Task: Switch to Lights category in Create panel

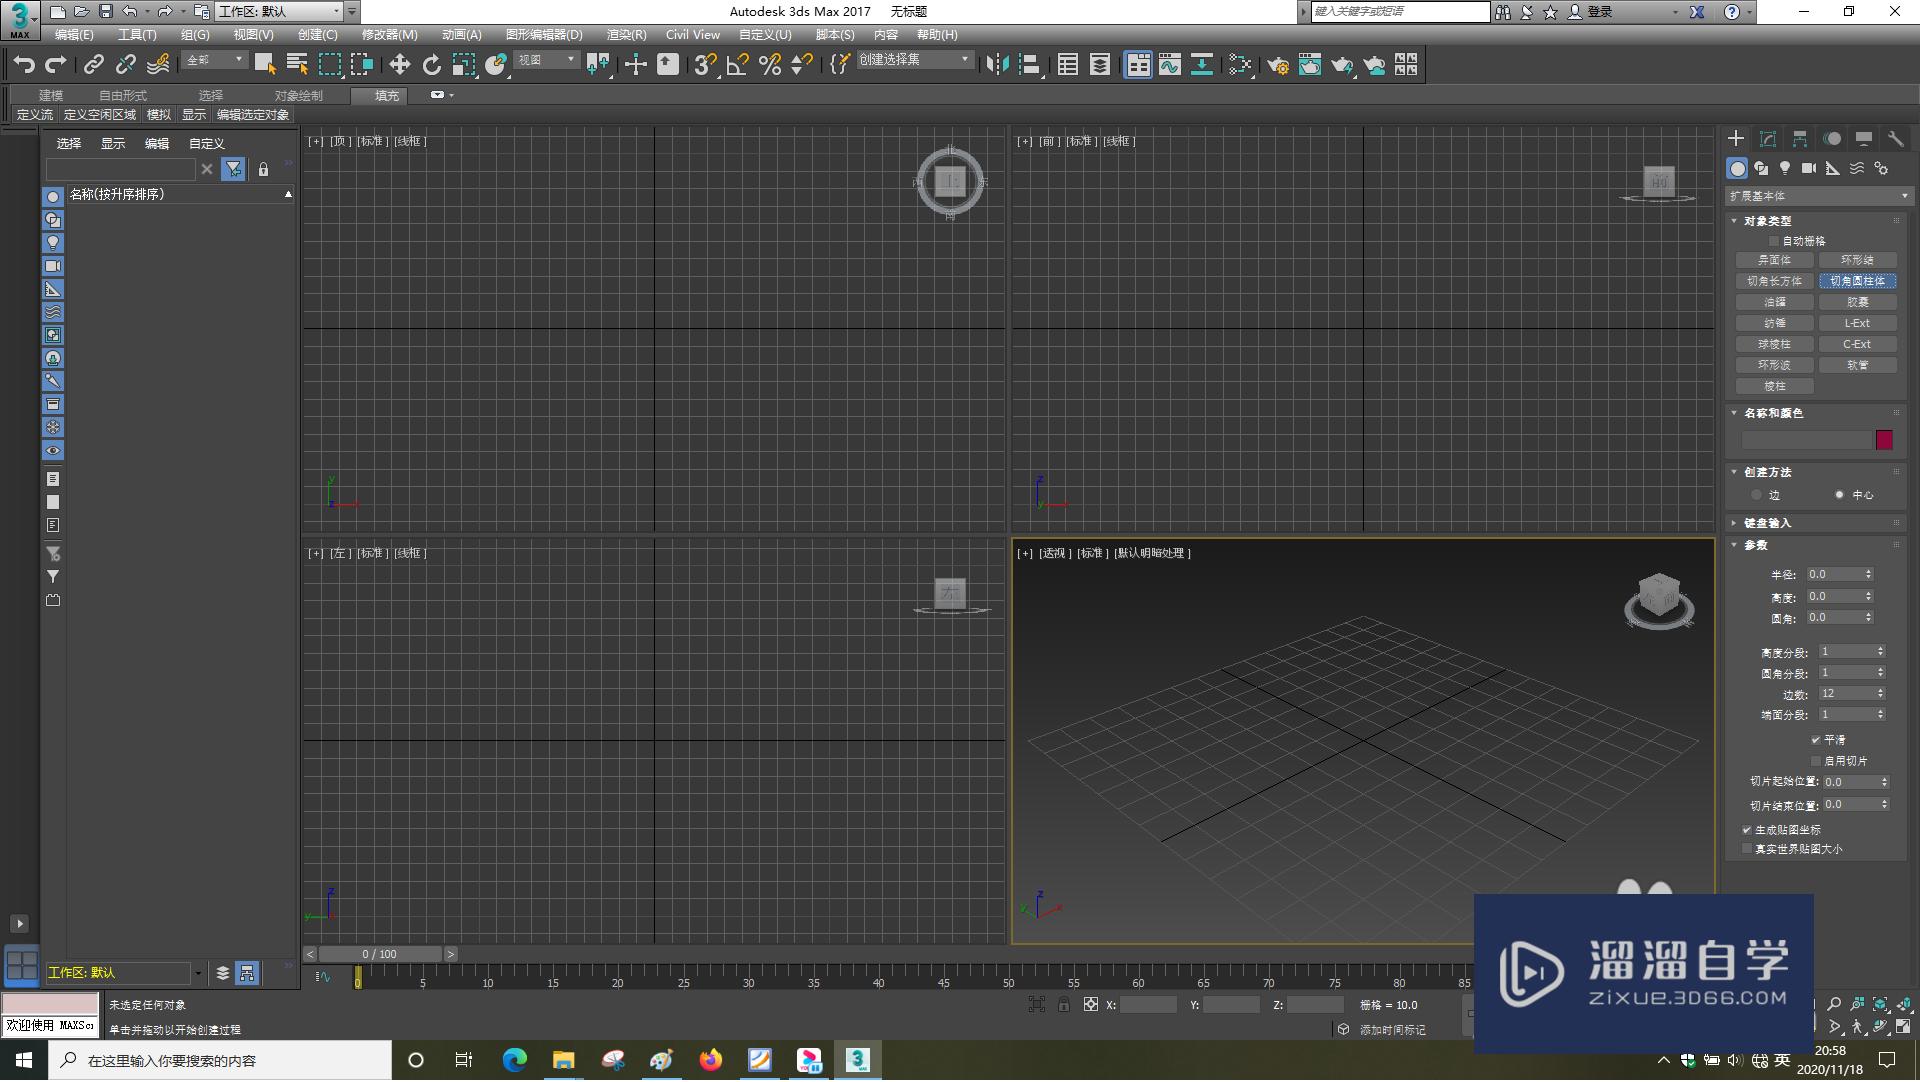Action: click(x=1785, y=168)
